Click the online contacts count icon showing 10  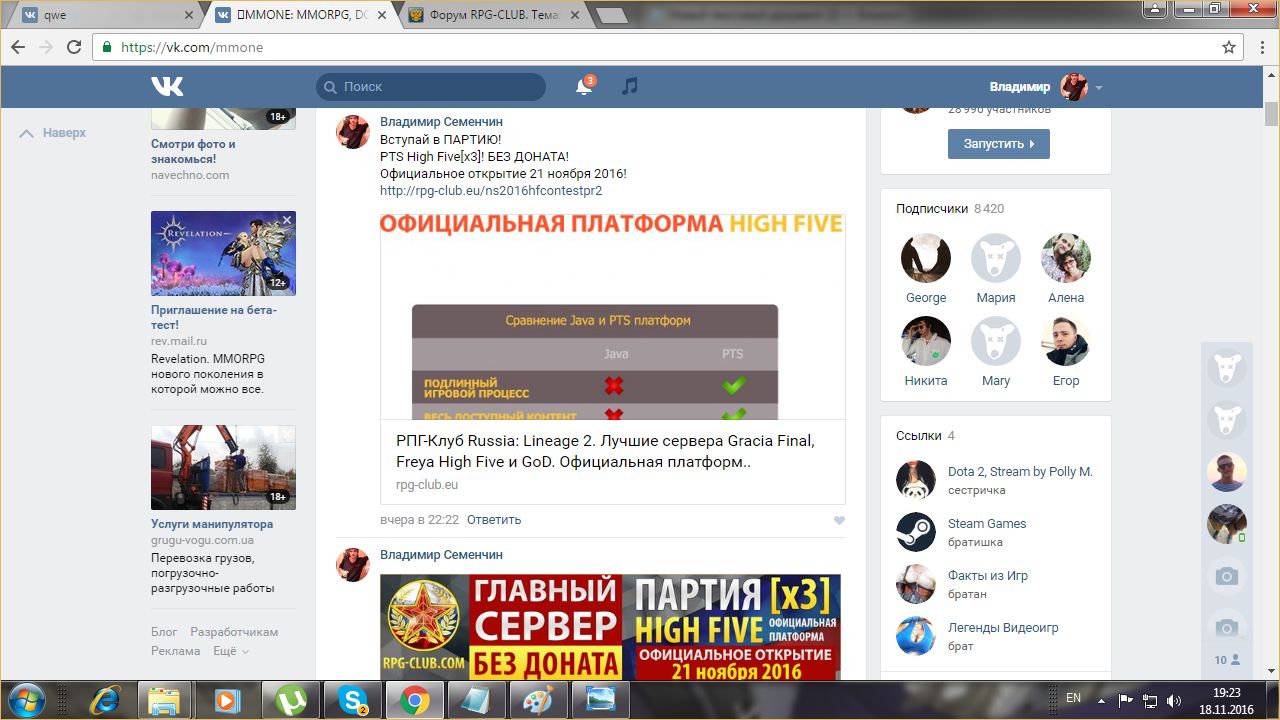coord(1227,660)
